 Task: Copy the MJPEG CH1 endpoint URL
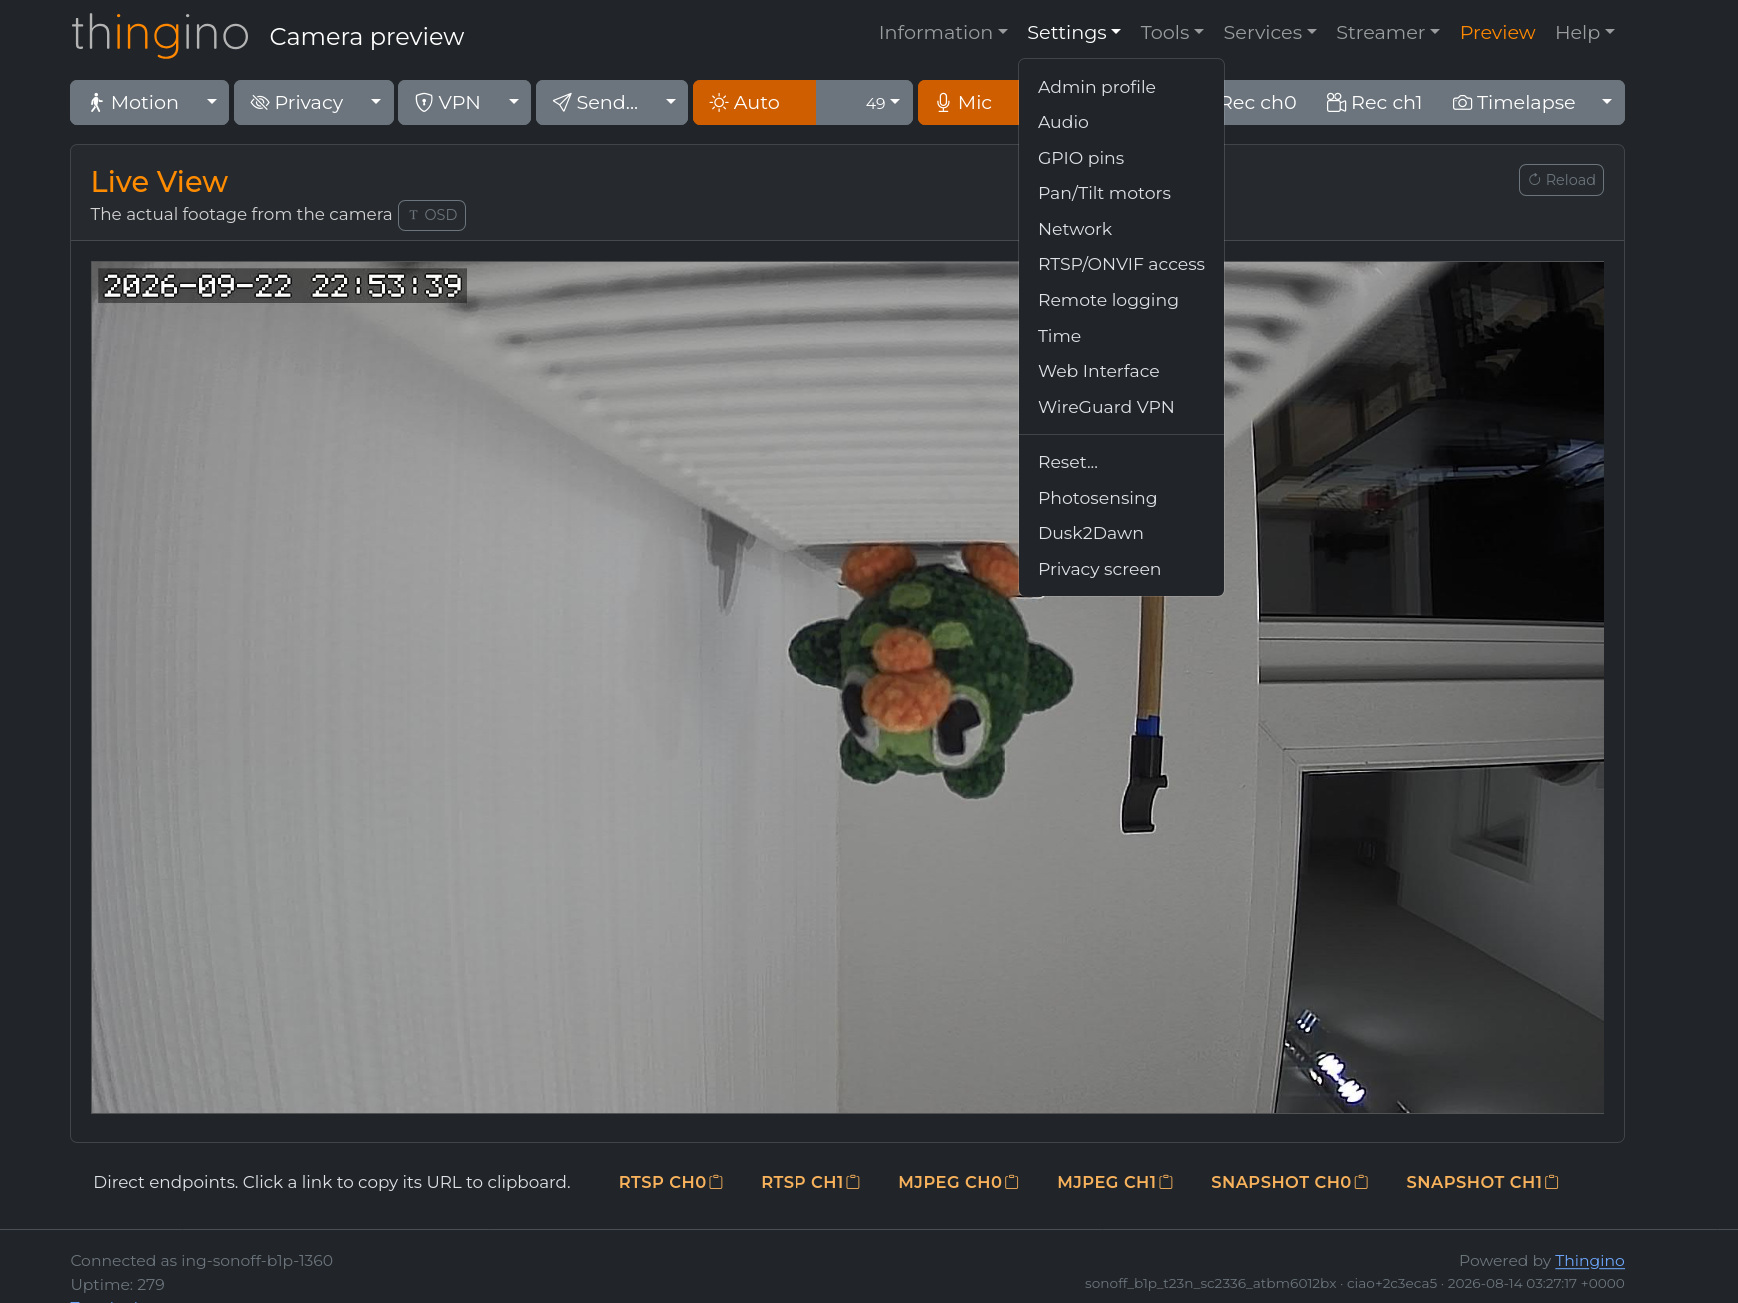[x=1115, y=1182]
